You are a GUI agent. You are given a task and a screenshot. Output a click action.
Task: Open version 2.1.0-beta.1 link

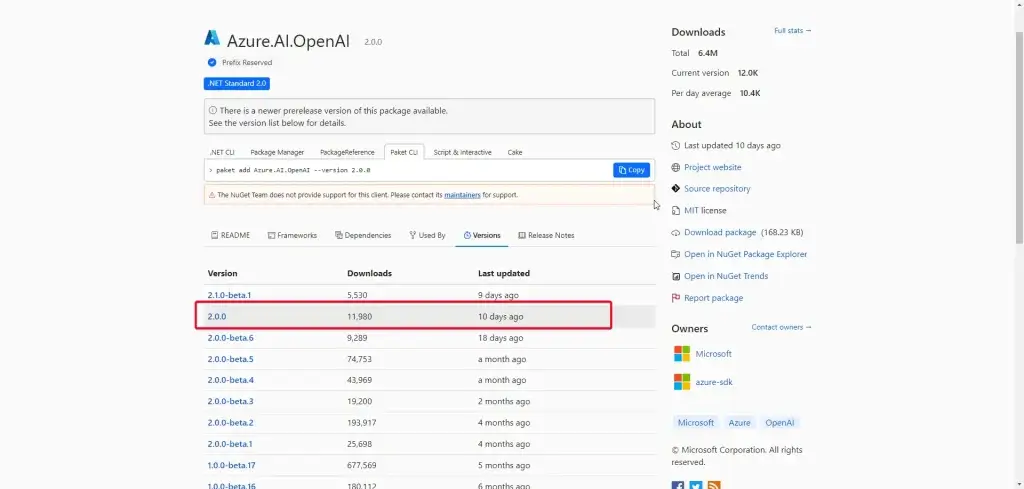pyautogui.click(x=229, y=295)
